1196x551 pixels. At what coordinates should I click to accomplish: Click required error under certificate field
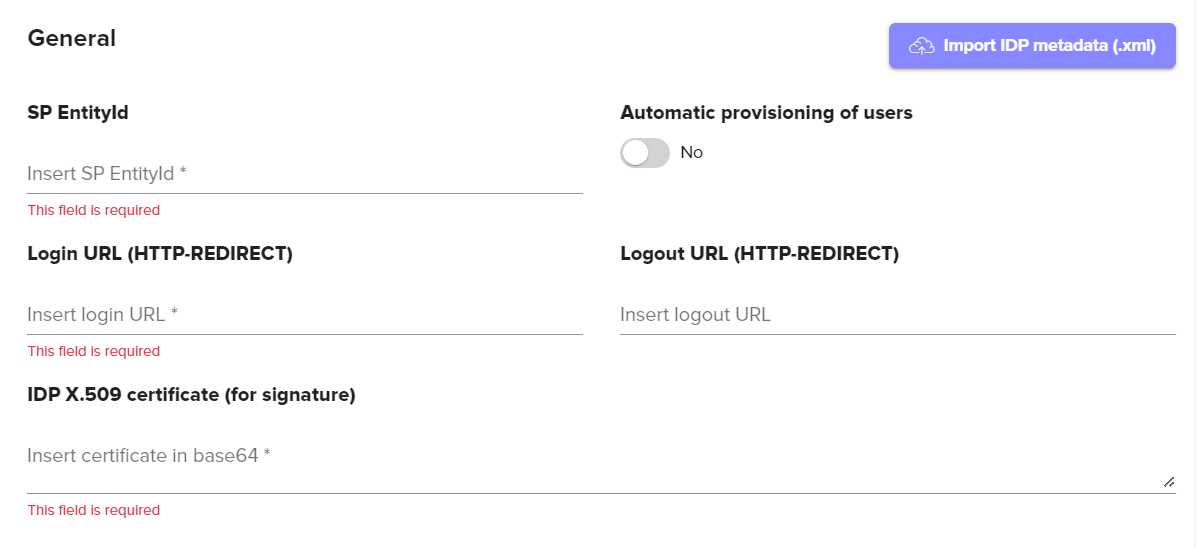[x=94, y=511]
